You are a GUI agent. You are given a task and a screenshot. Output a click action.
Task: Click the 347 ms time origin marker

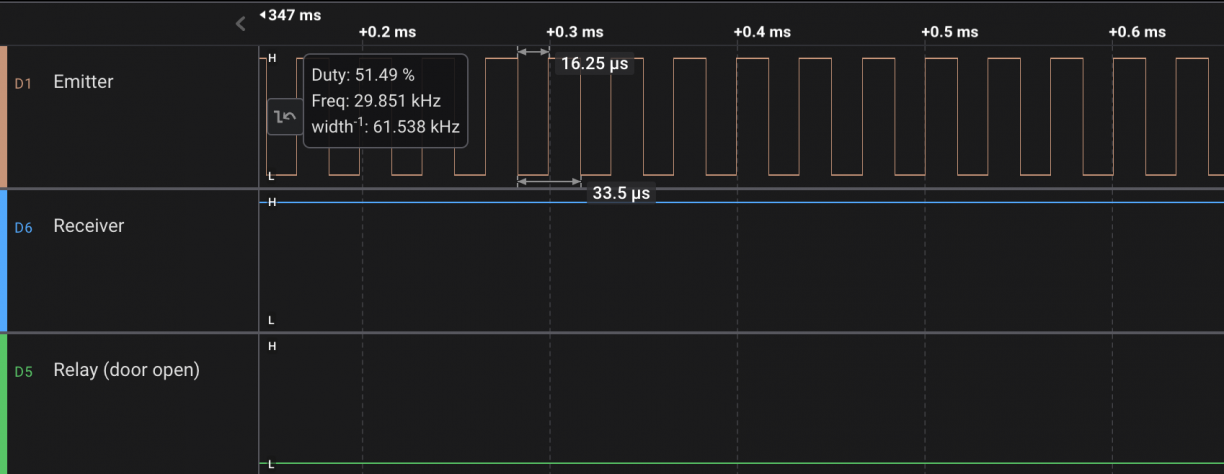[x=293, y=15]
